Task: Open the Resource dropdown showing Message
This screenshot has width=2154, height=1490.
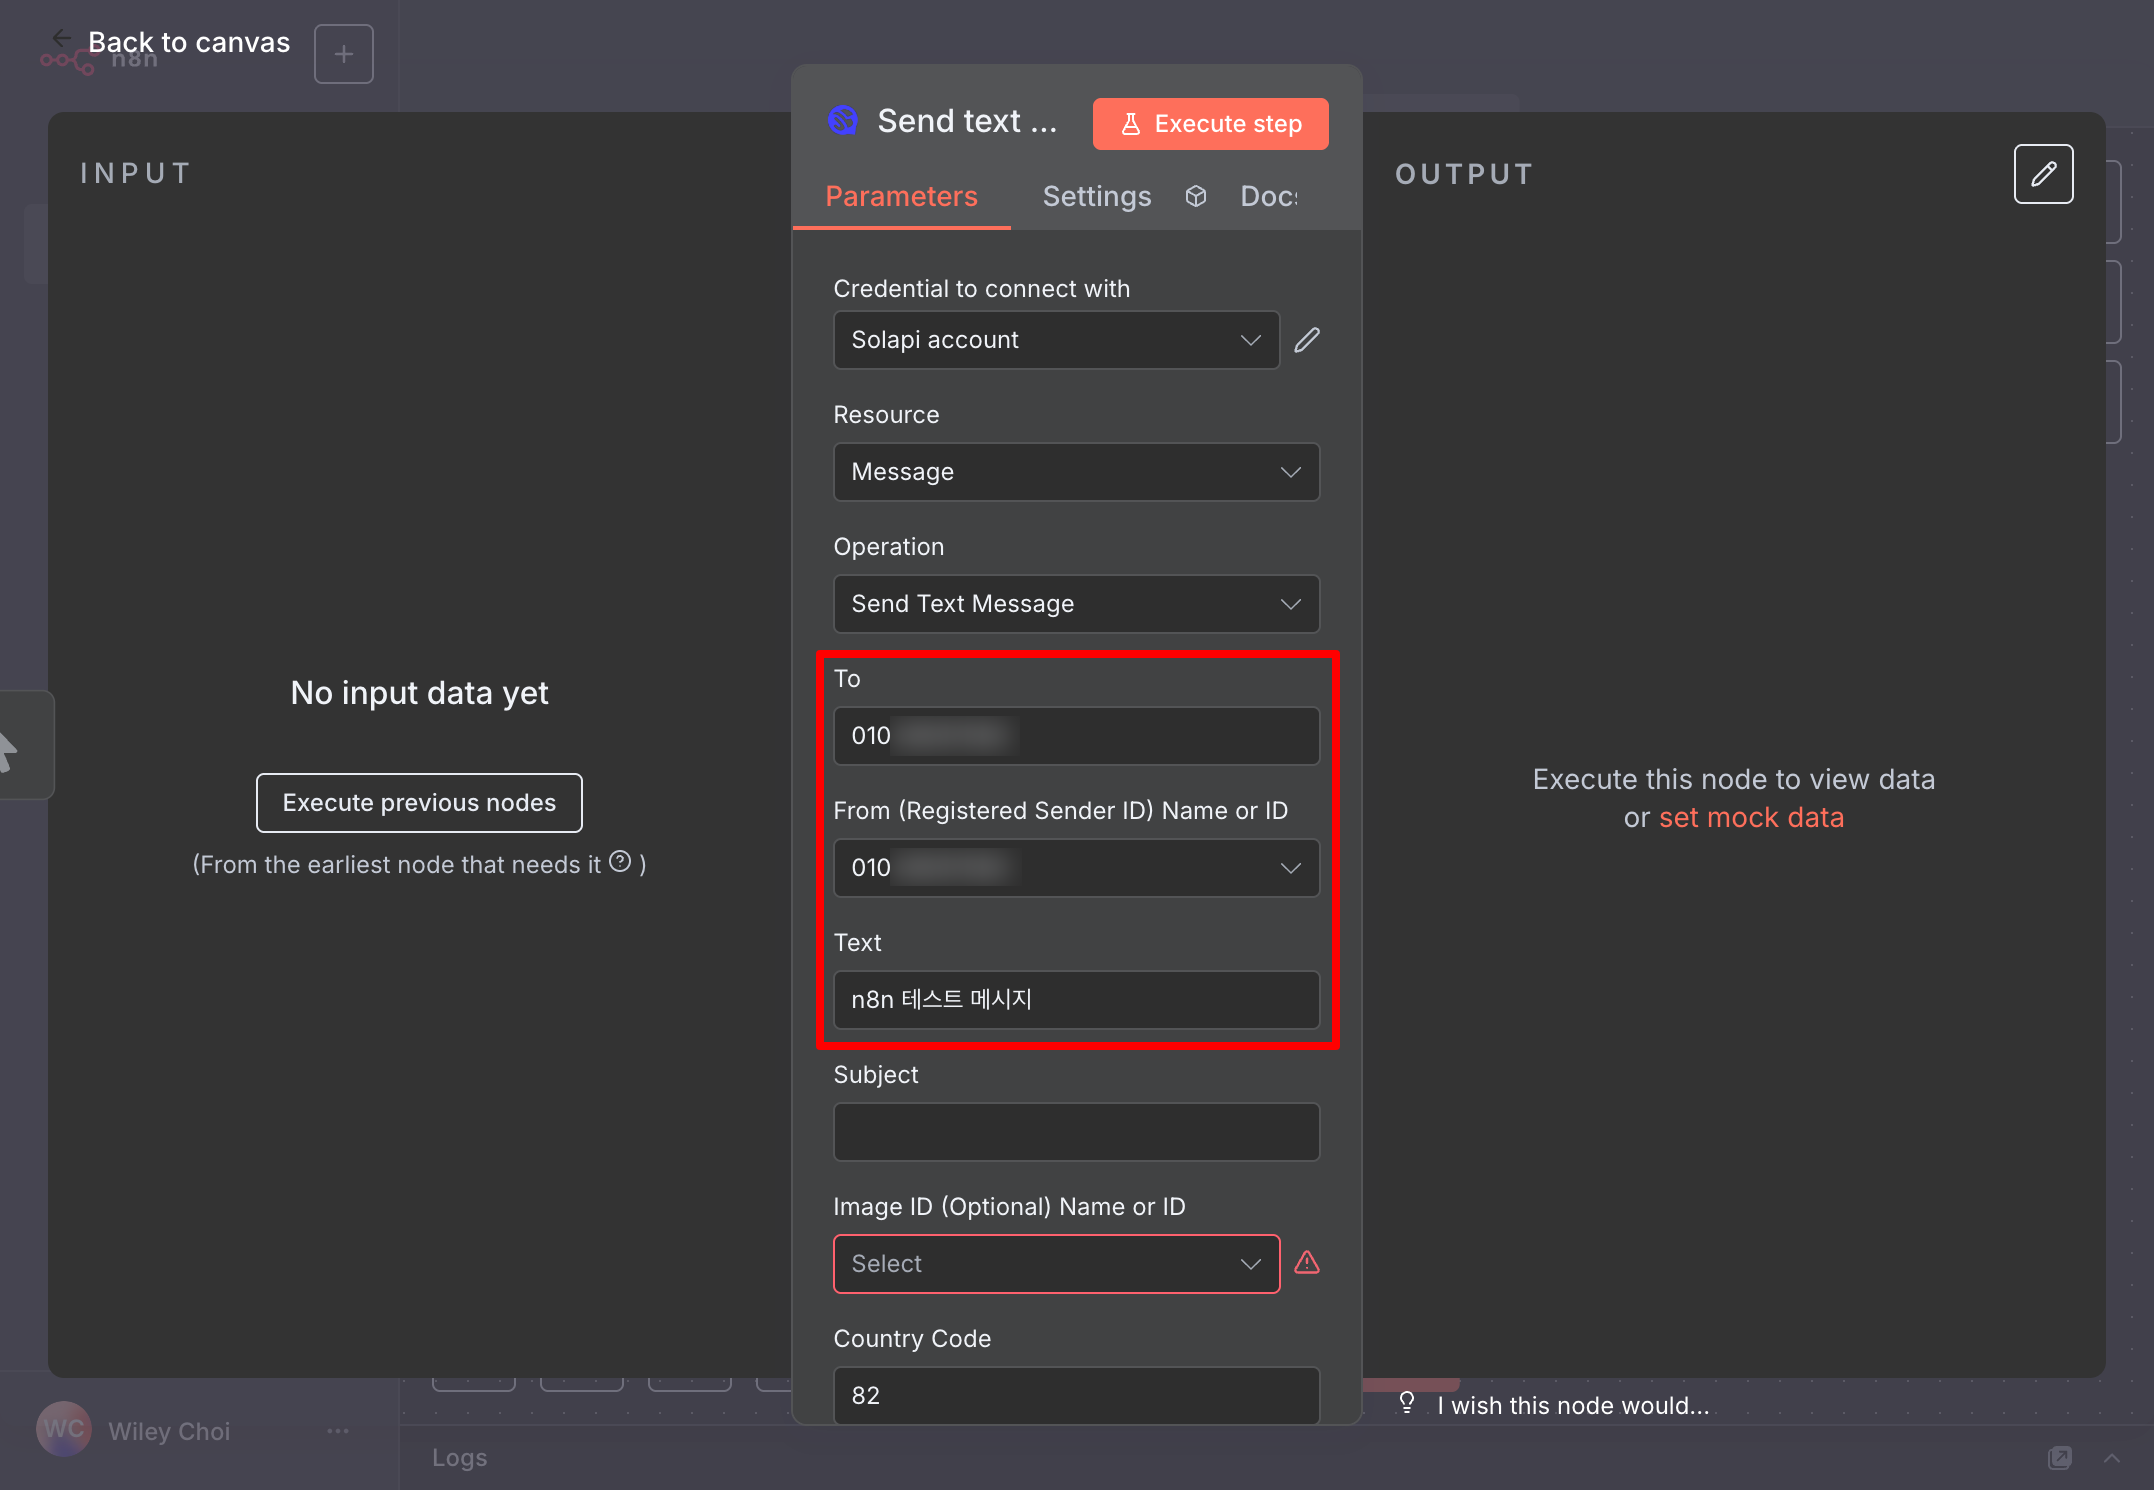Action: click(1076, 472)
